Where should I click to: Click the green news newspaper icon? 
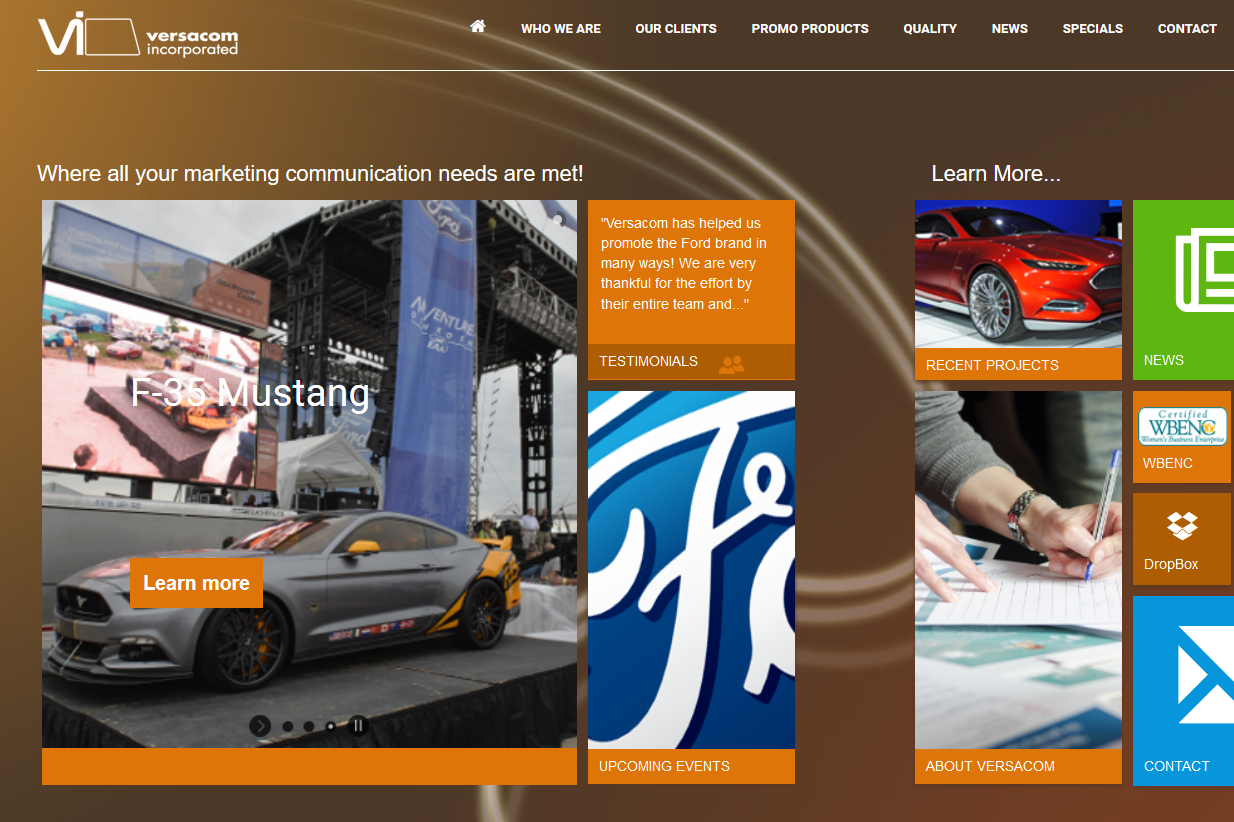[x=1205, y=270]
